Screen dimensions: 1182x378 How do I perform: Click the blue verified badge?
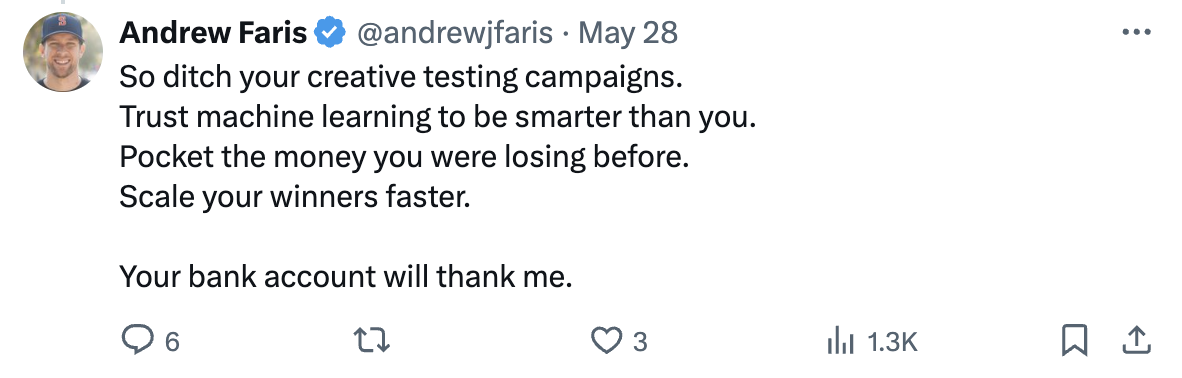[x=329, y=34]
